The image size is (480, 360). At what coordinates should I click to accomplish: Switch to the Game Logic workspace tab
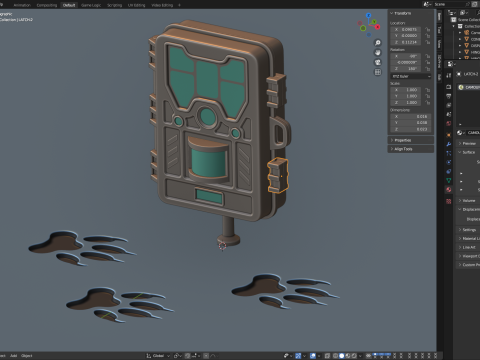coord(91,5)
